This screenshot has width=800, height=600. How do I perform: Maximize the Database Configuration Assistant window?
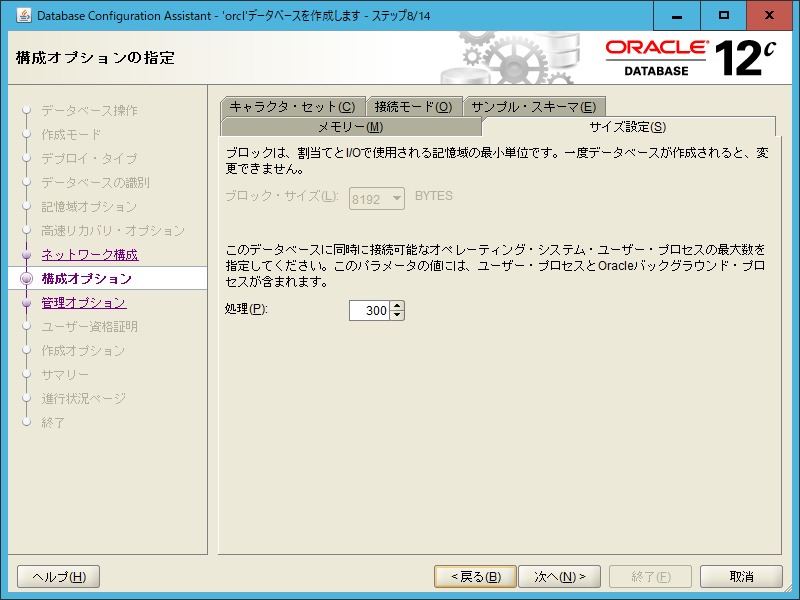pos(723,15)
